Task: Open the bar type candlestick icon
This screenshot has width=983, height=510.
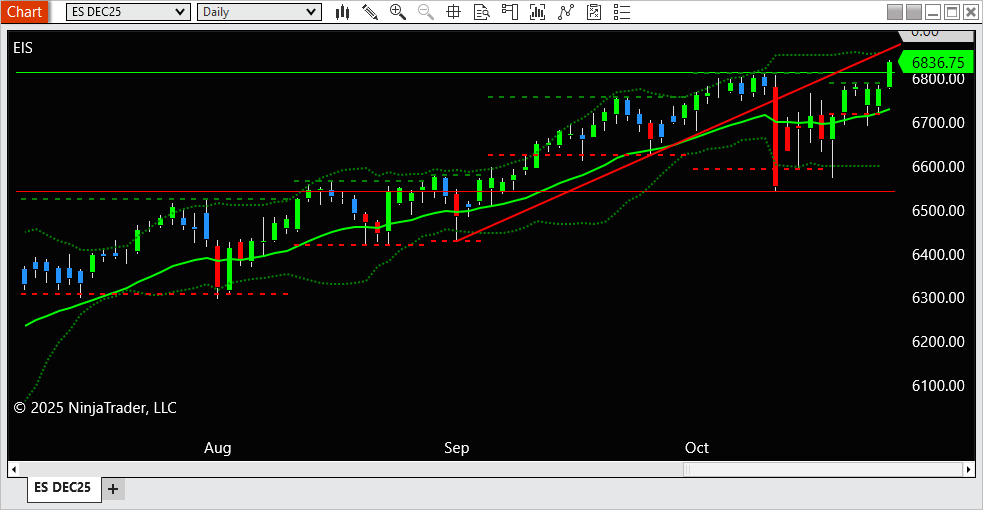Action: tap(342, 12)
